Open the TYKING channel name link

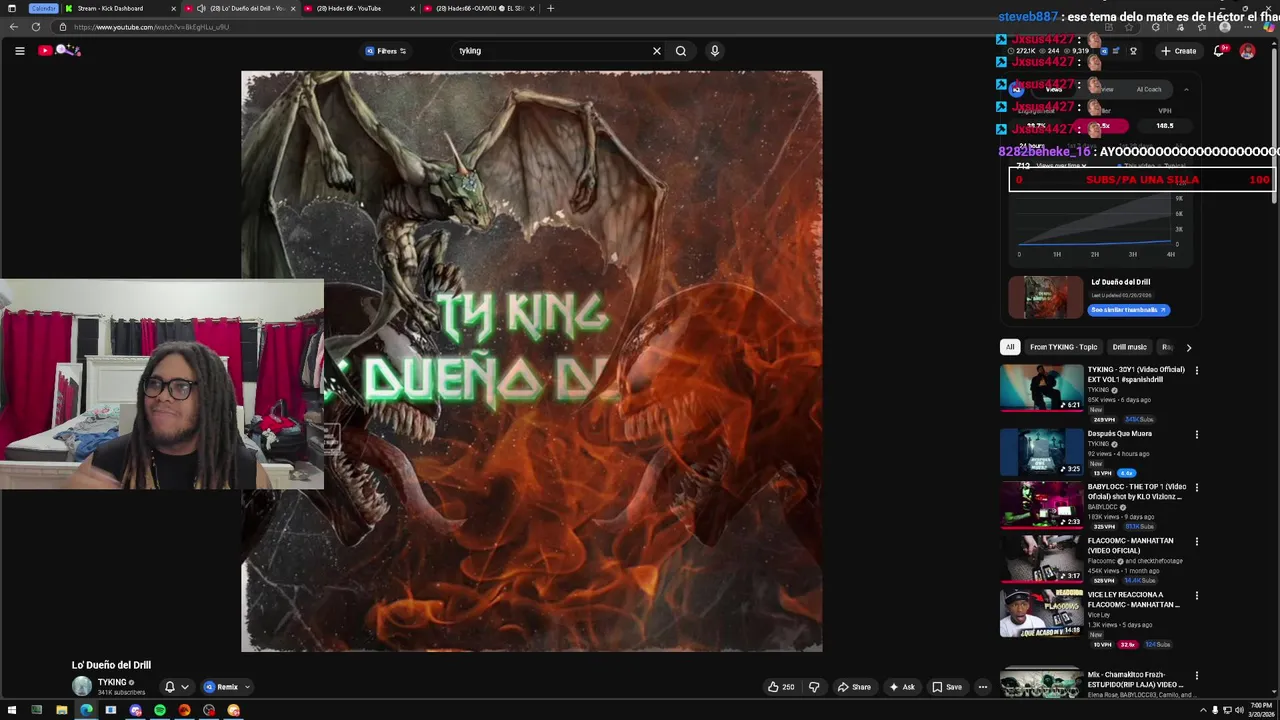point(112,682)
